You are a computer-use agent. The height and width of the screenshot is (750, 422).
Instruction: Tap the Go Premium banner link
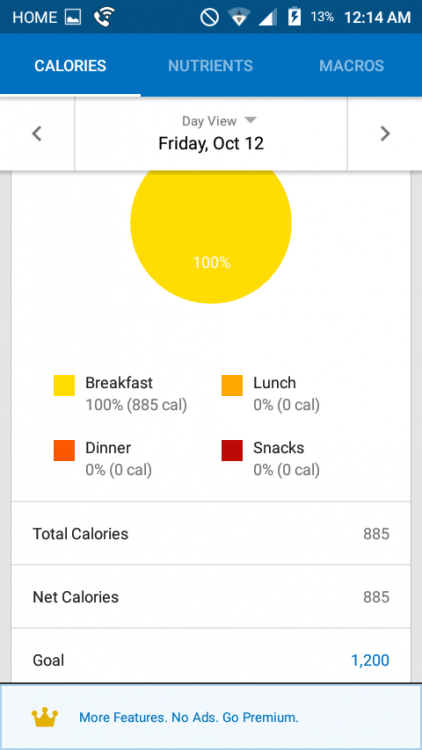[x=189, y=717]
